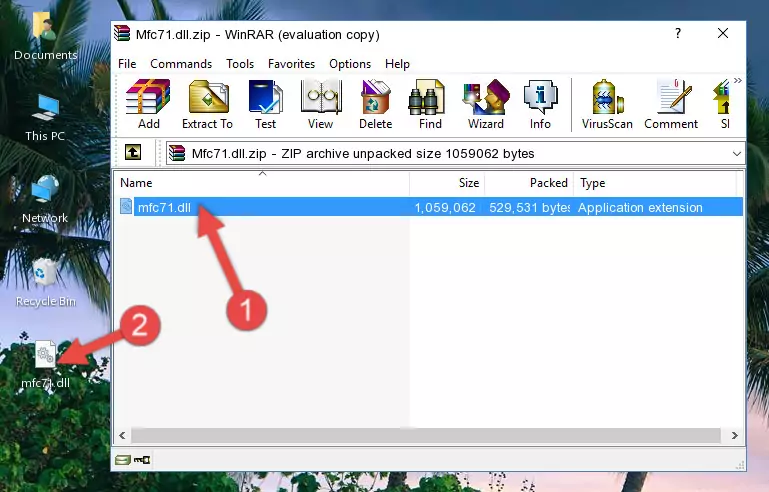Viewport: 769px width, 492px height.
Task: Select the mfc71.dll desktop file
Action: [x=45, y=364]
